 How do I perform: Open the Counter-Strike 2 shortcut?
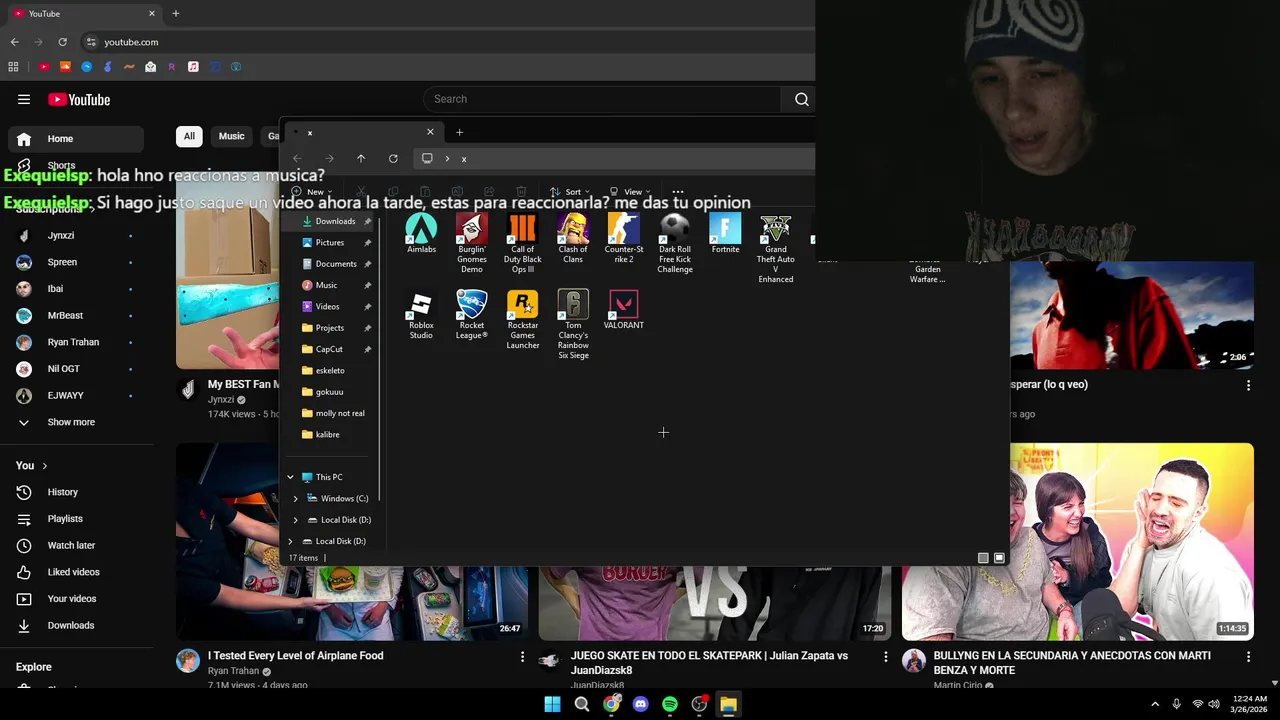[x=624, y=239]
